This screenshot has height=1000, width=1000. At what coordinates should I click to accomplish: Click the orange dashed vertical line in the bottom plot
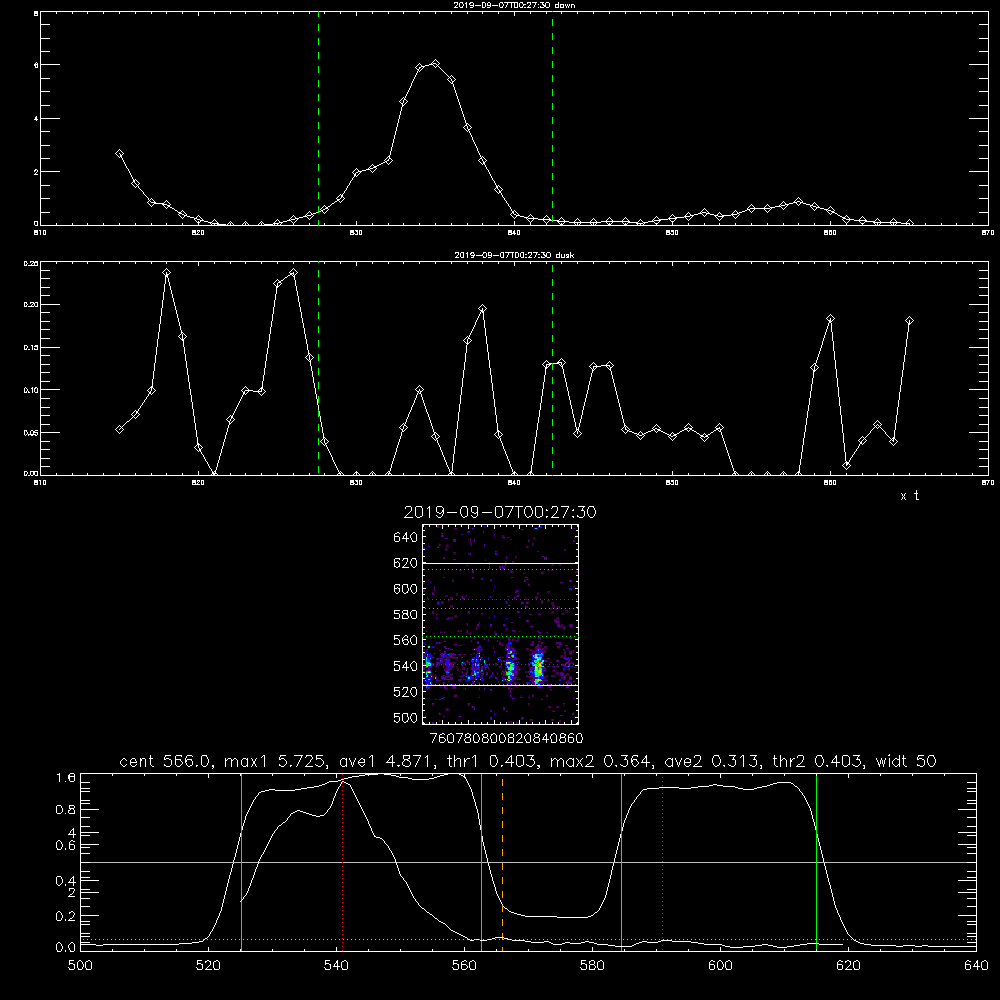(503, 861)
